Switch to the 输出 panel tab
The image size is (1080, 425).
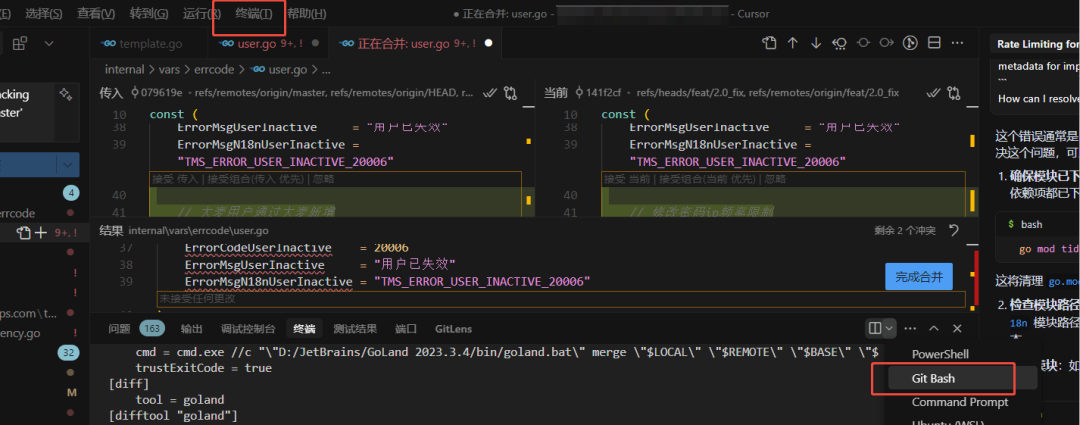[191, 329]
